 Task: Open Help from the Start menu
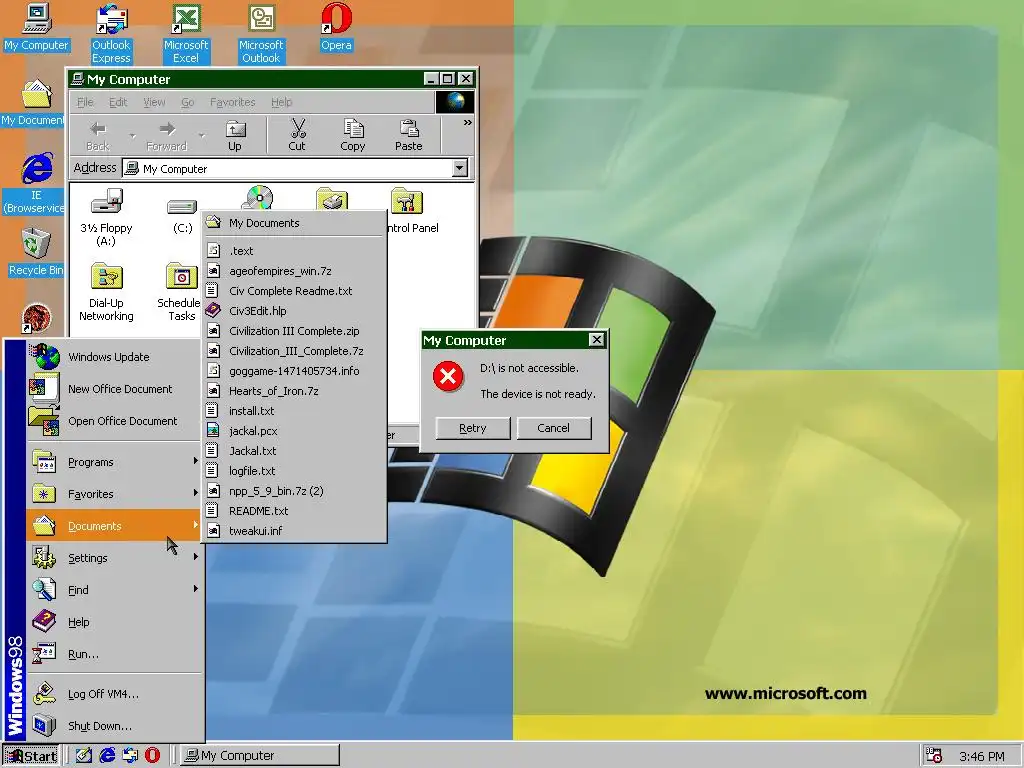tap(114, 622)
